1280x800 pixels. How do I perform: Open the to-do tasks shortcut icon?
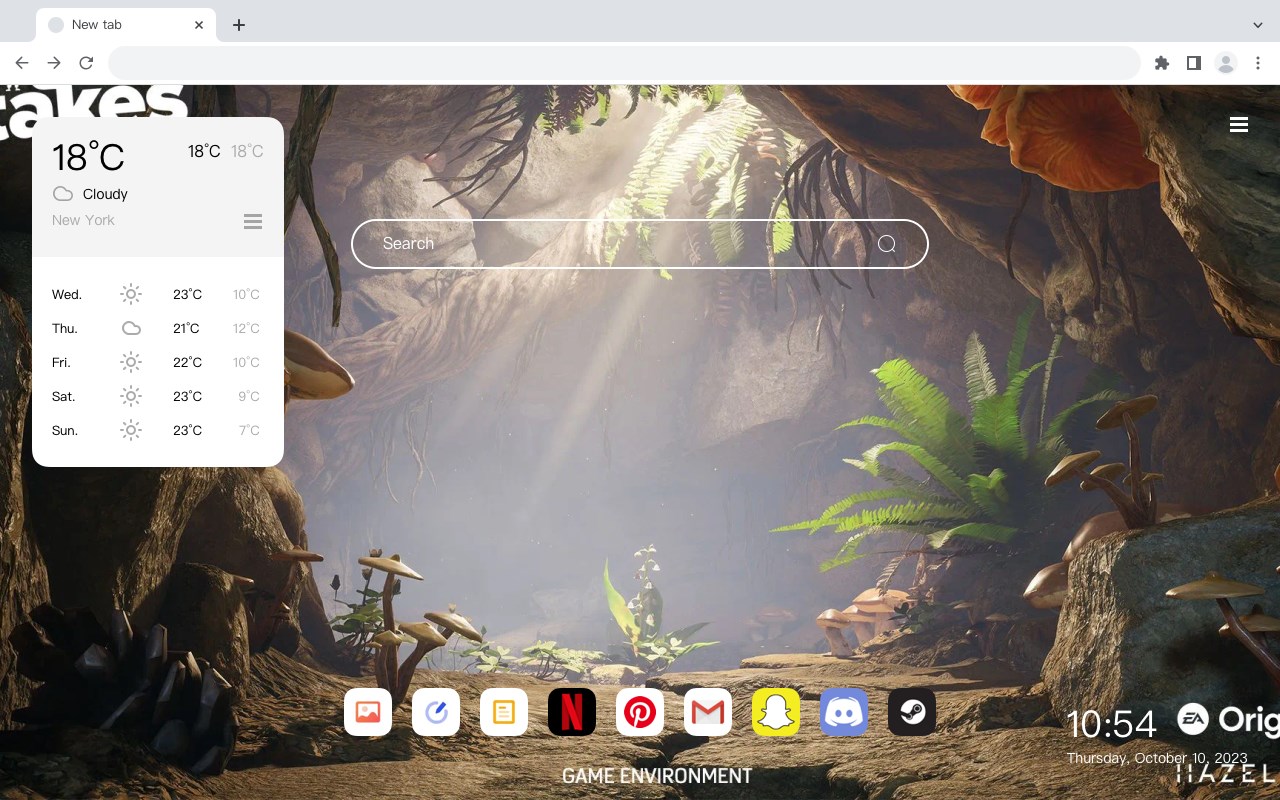[x=436, y=712]
